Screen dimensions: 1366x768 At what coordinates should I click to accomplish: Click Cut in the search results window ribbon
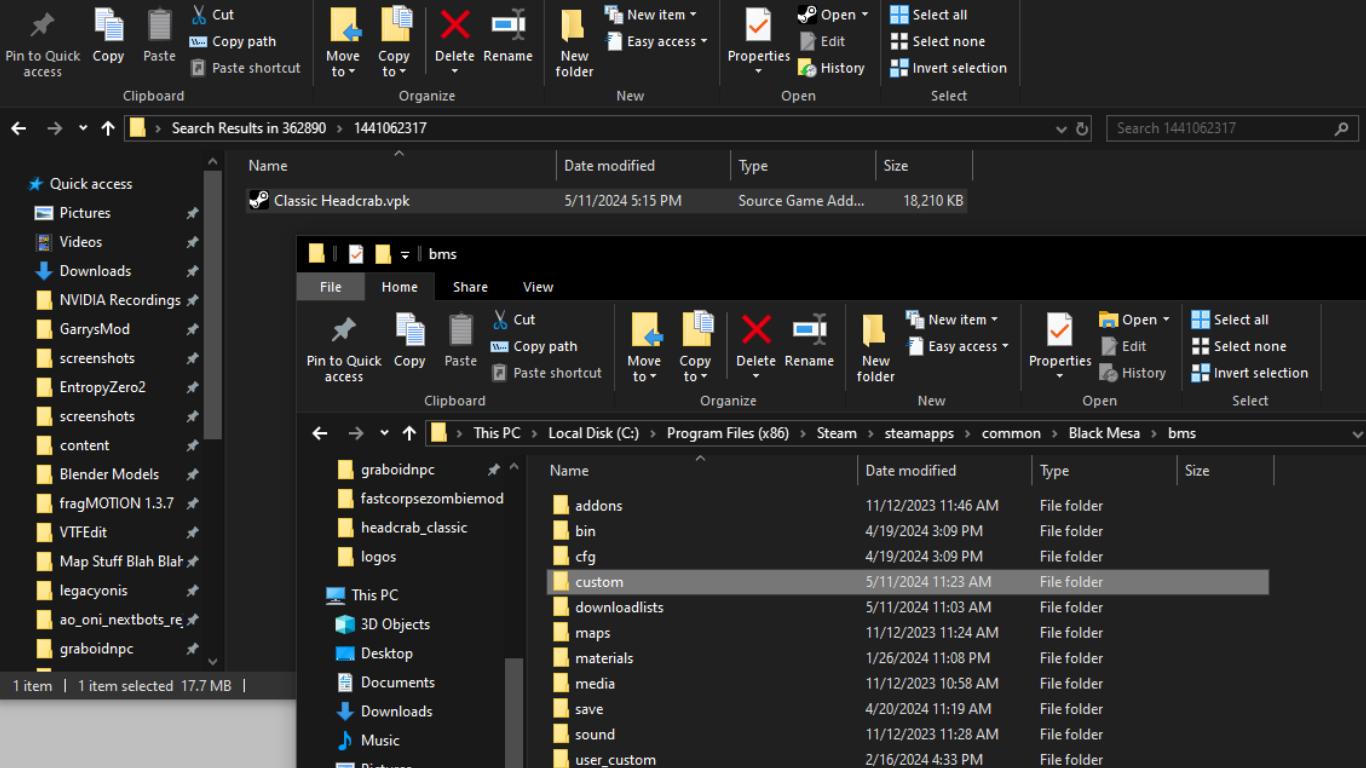point(212,15)
